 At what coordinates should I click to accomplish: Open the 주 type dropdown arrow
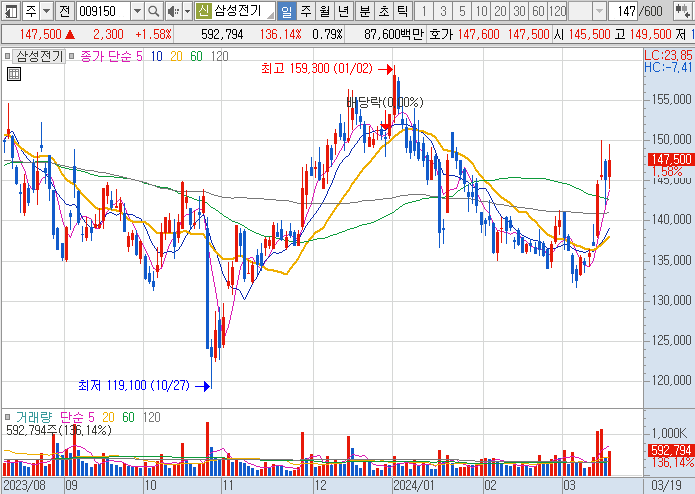(47, 11)
